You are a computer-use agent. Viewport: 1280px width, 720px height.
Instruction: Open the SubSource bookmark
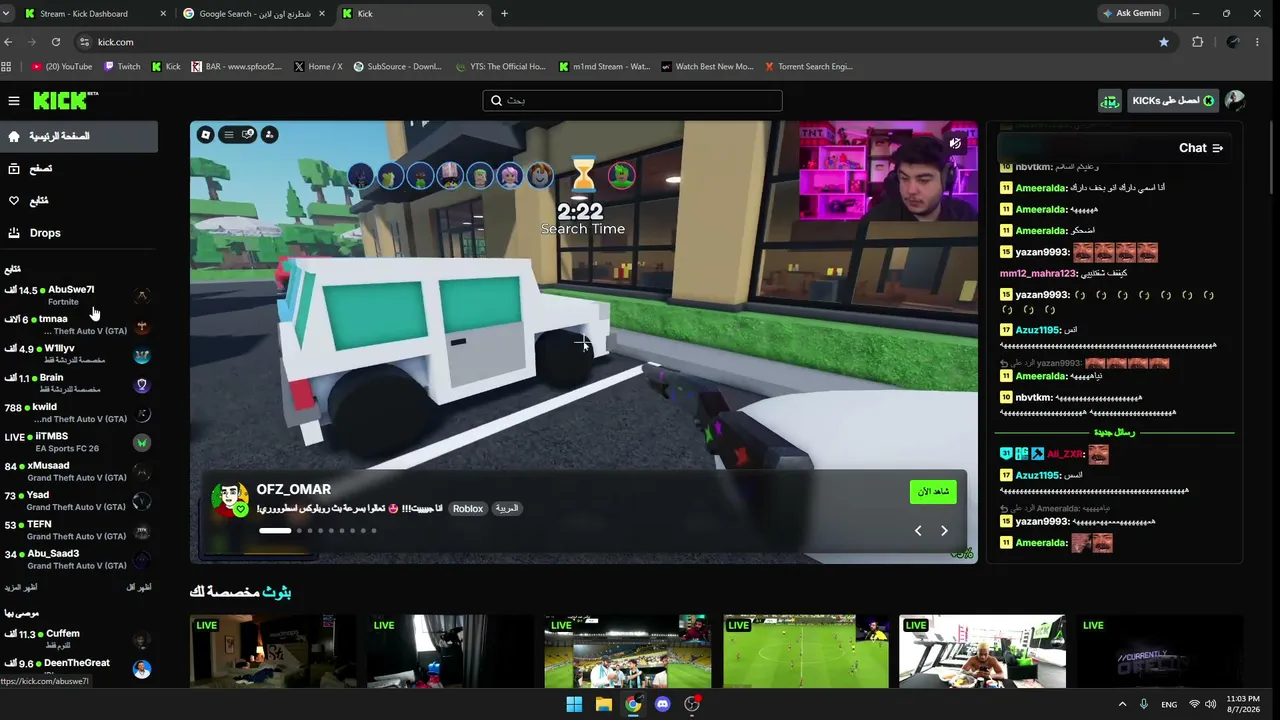pyautogui.click(x=396, y=67)
